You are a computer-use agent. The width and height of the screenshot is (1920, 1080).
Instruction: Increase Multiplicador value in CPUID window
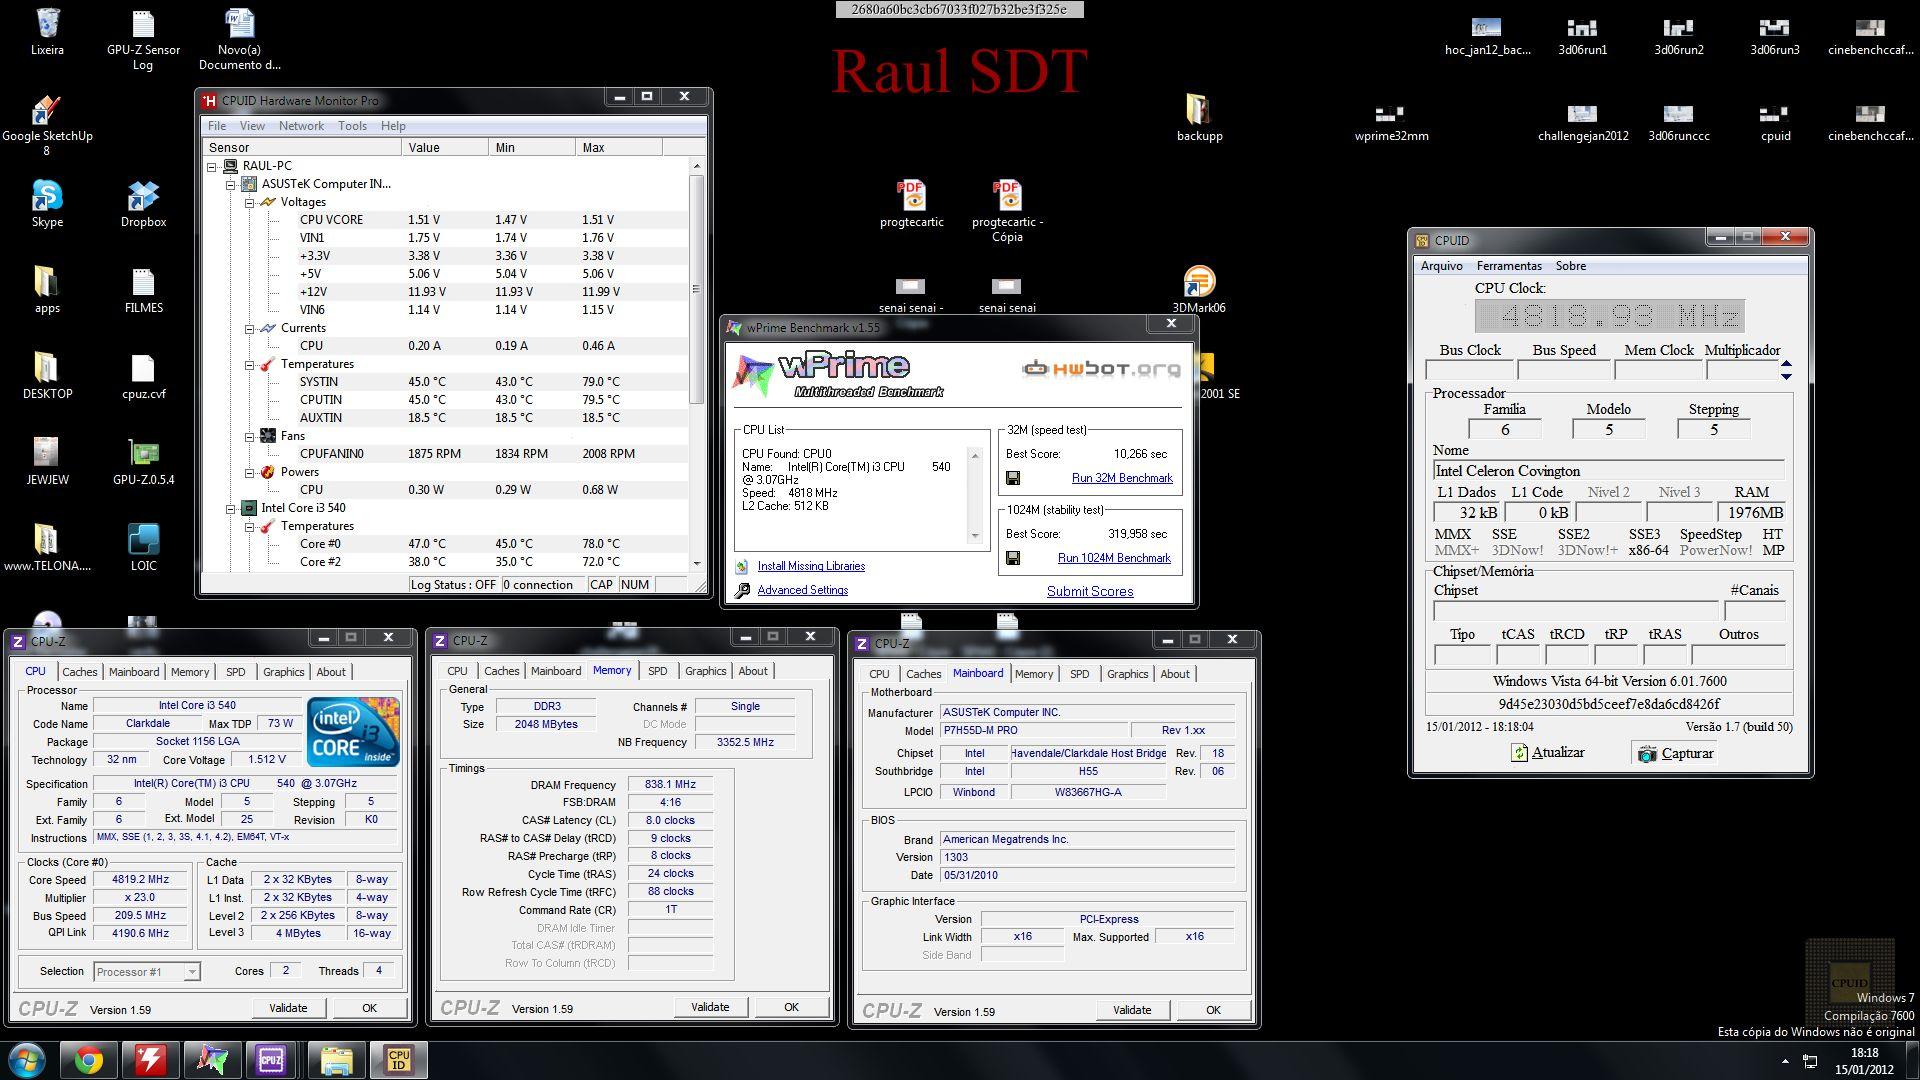[1786, 364]
